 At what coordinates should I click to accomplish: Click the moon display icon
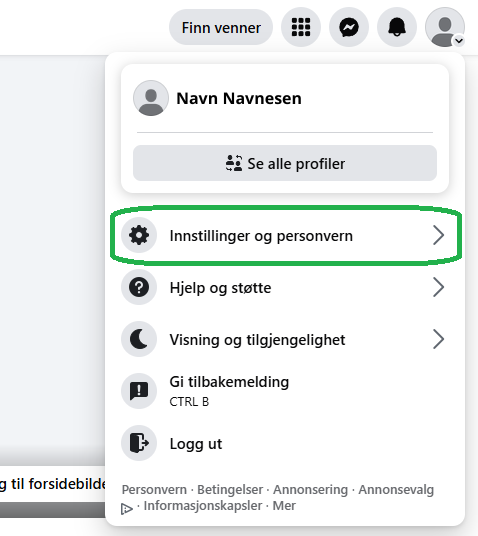[x=139, y=339]
